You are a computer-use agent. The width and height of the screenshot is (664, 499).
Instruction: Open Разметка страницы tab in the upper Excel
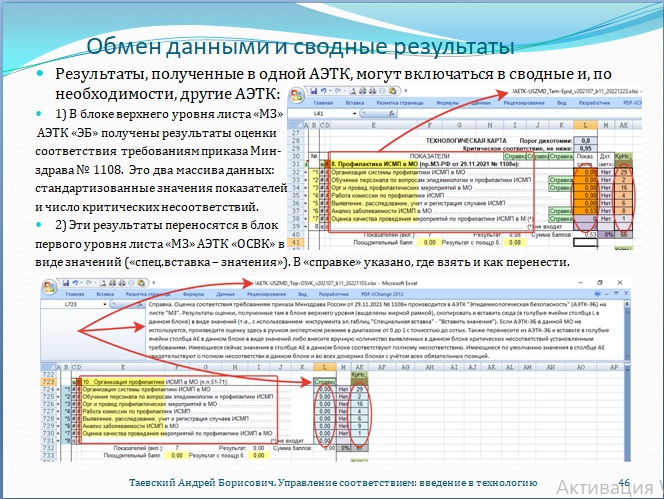coord(400,103)
